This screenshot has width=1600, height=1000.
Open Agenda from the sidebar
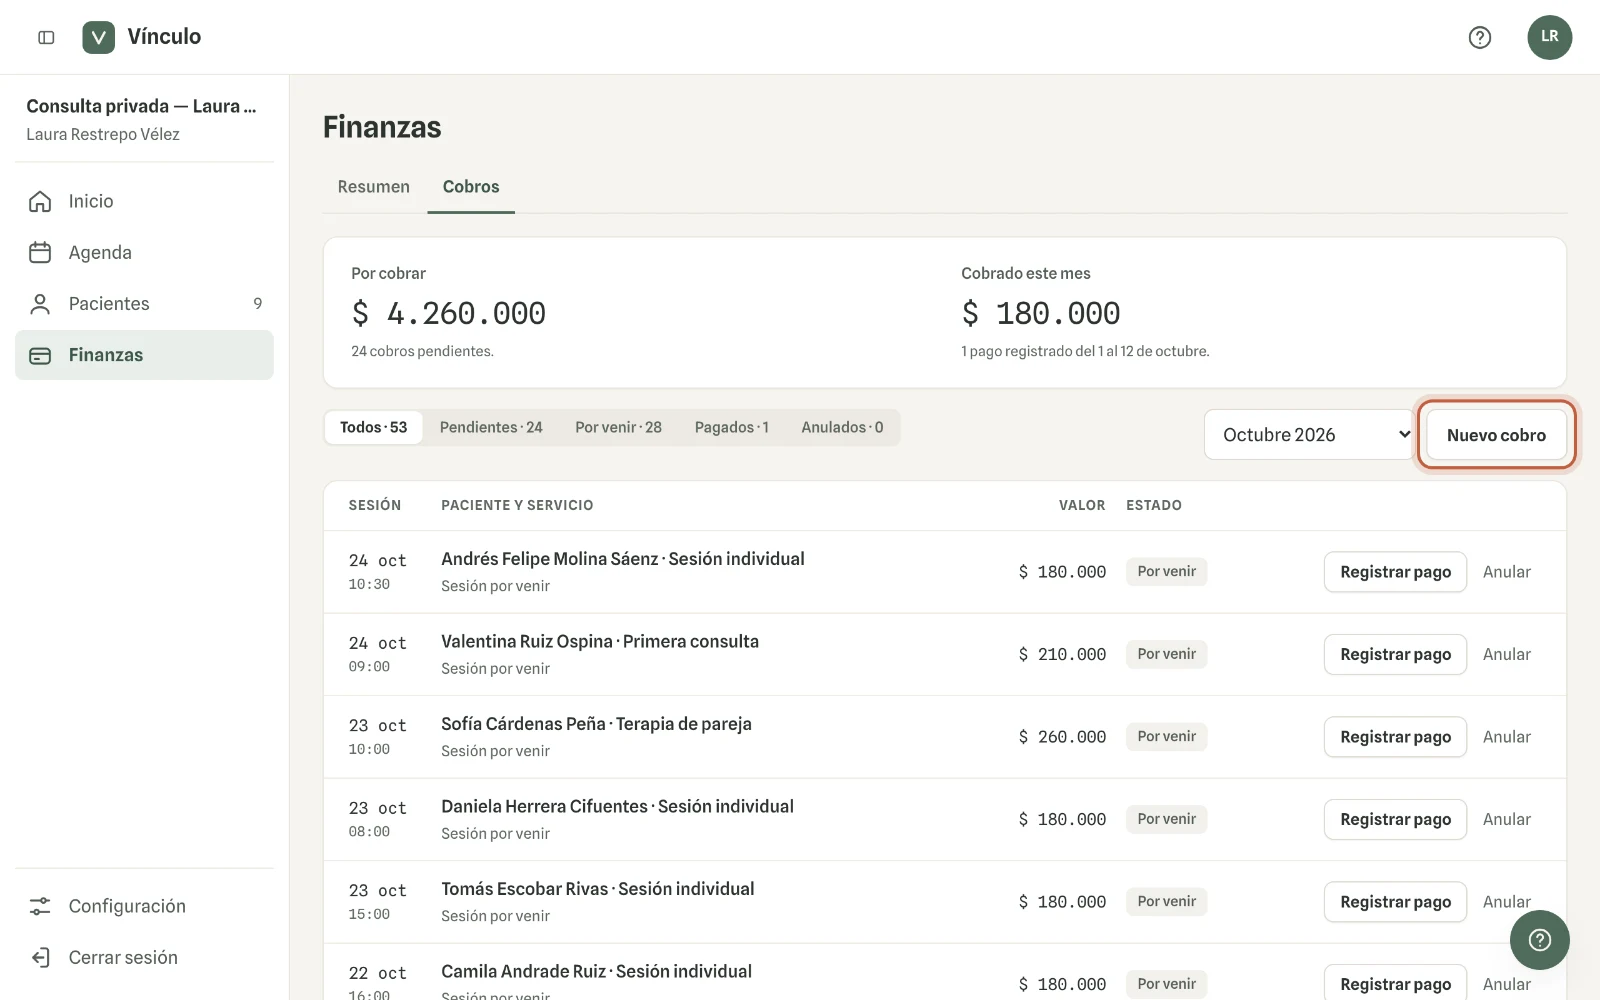(x=144, y=253)
